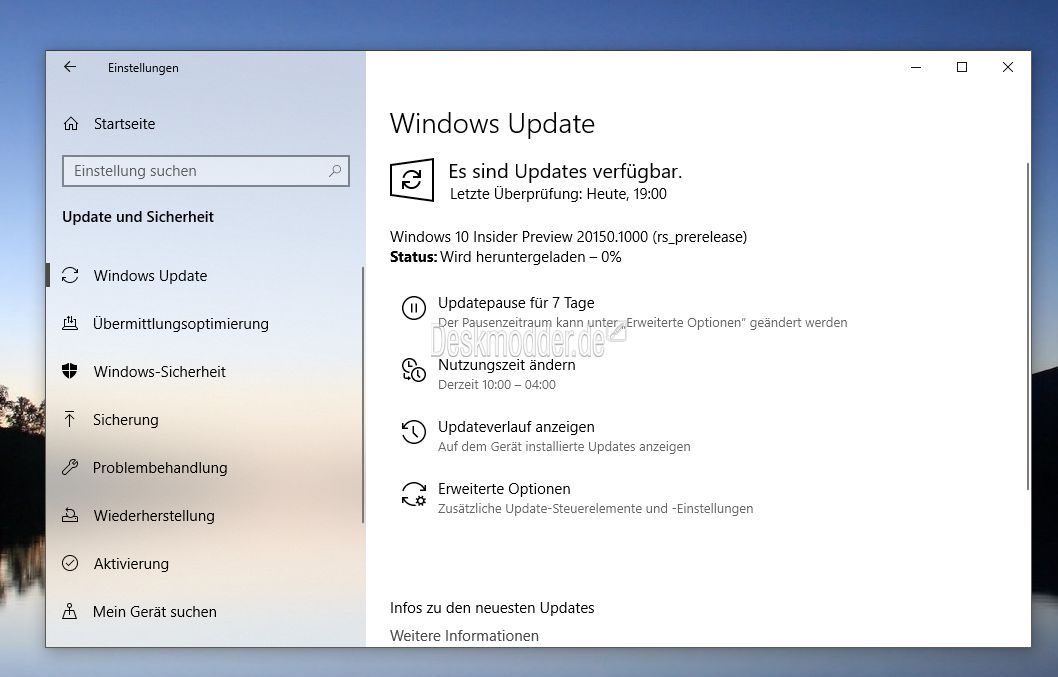Click the back arrow in Einstellungen
The height and width of the screenshot is (677, 1058).
(70, 67)
